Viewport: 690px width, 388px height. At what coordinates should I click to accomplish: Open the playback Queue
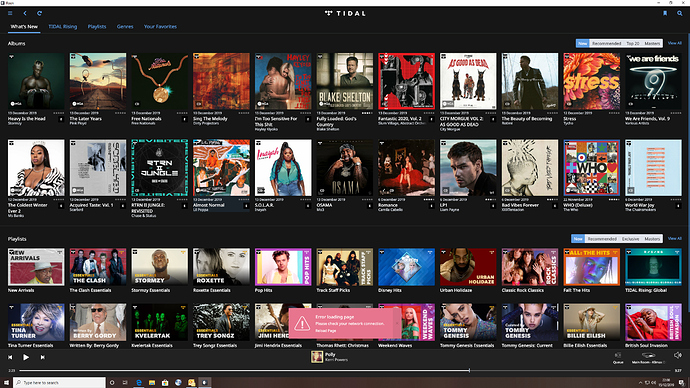tap(618, 358)
